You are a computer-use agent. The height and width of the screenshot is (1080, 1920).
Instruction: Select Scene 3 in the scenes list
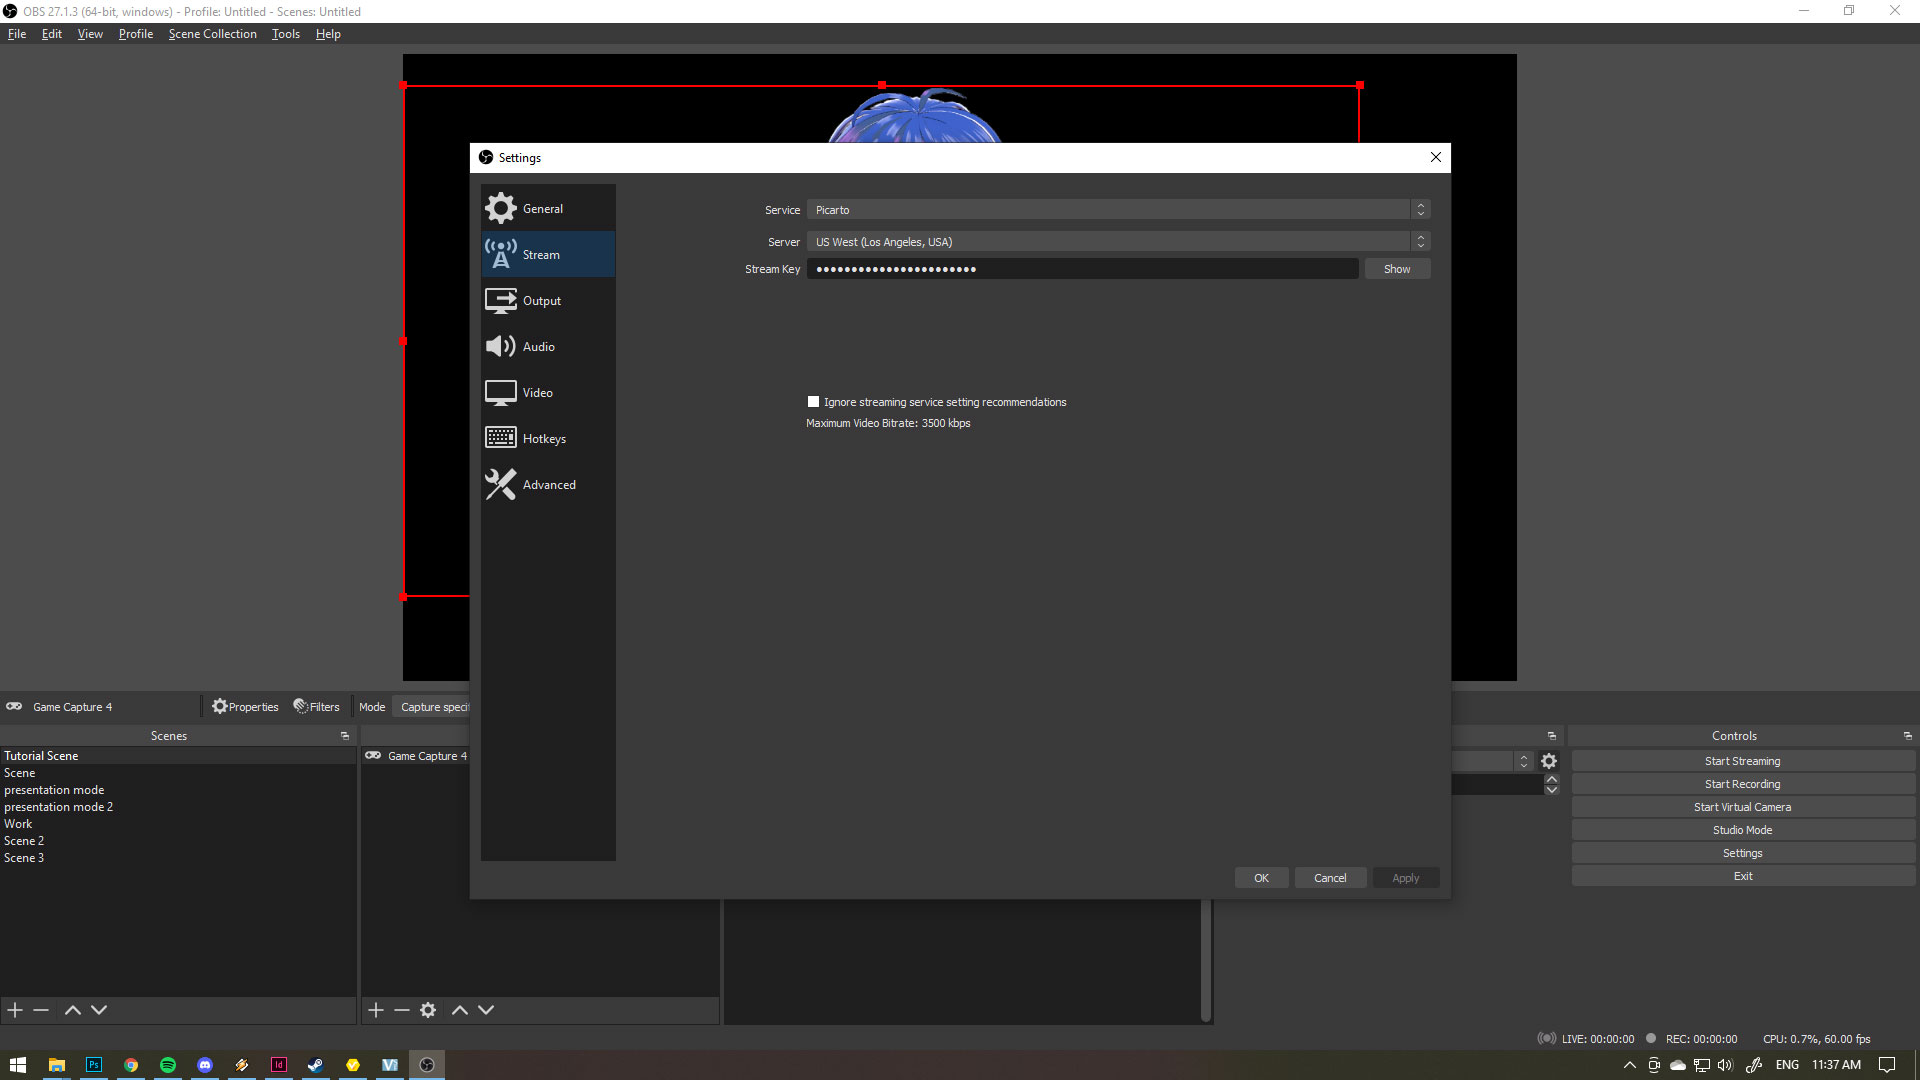(x=178, y=858)
